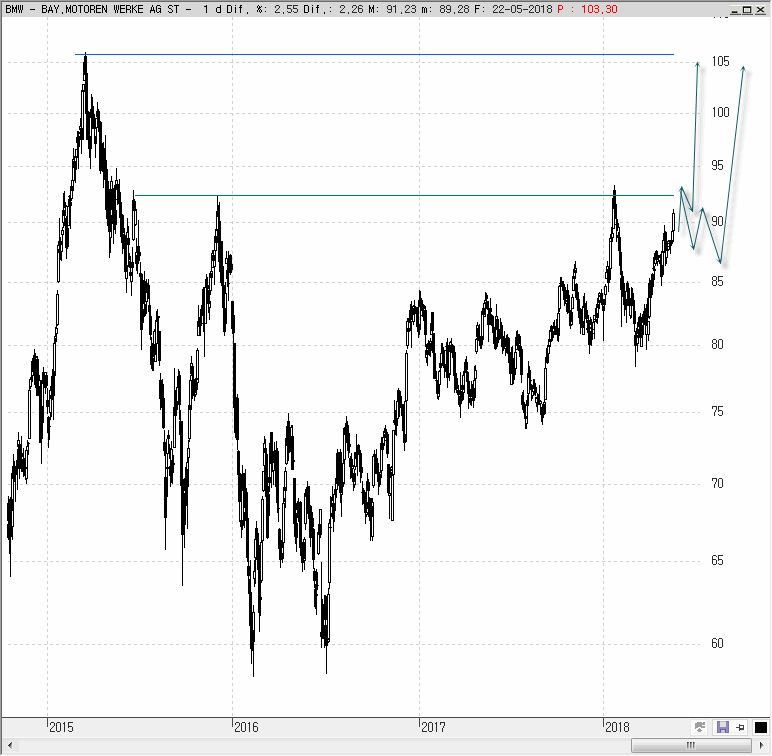This screenshot has width=772, height=756.
Task: Click the 100 price axis label
Action: pyautogui.click(x=720, y=113)
